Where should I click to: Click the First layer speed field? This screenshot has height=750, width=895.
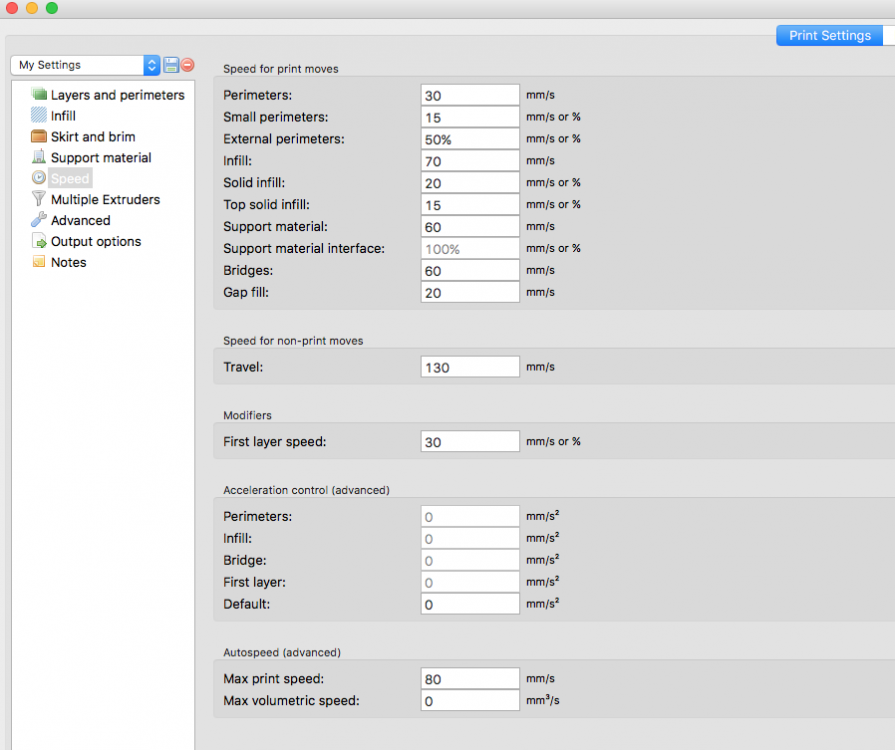(x=470, y=442)
